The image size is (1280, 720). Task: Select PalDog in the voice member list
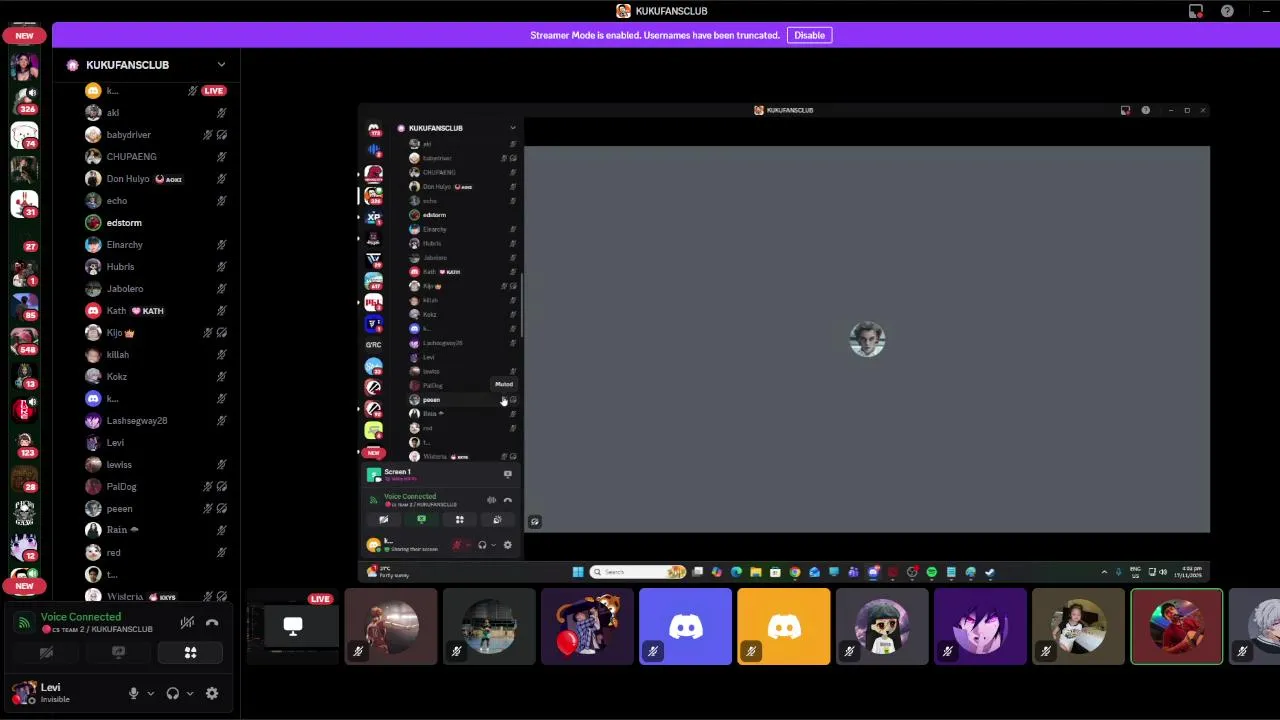pyautogui.click(x=155, y=487)
